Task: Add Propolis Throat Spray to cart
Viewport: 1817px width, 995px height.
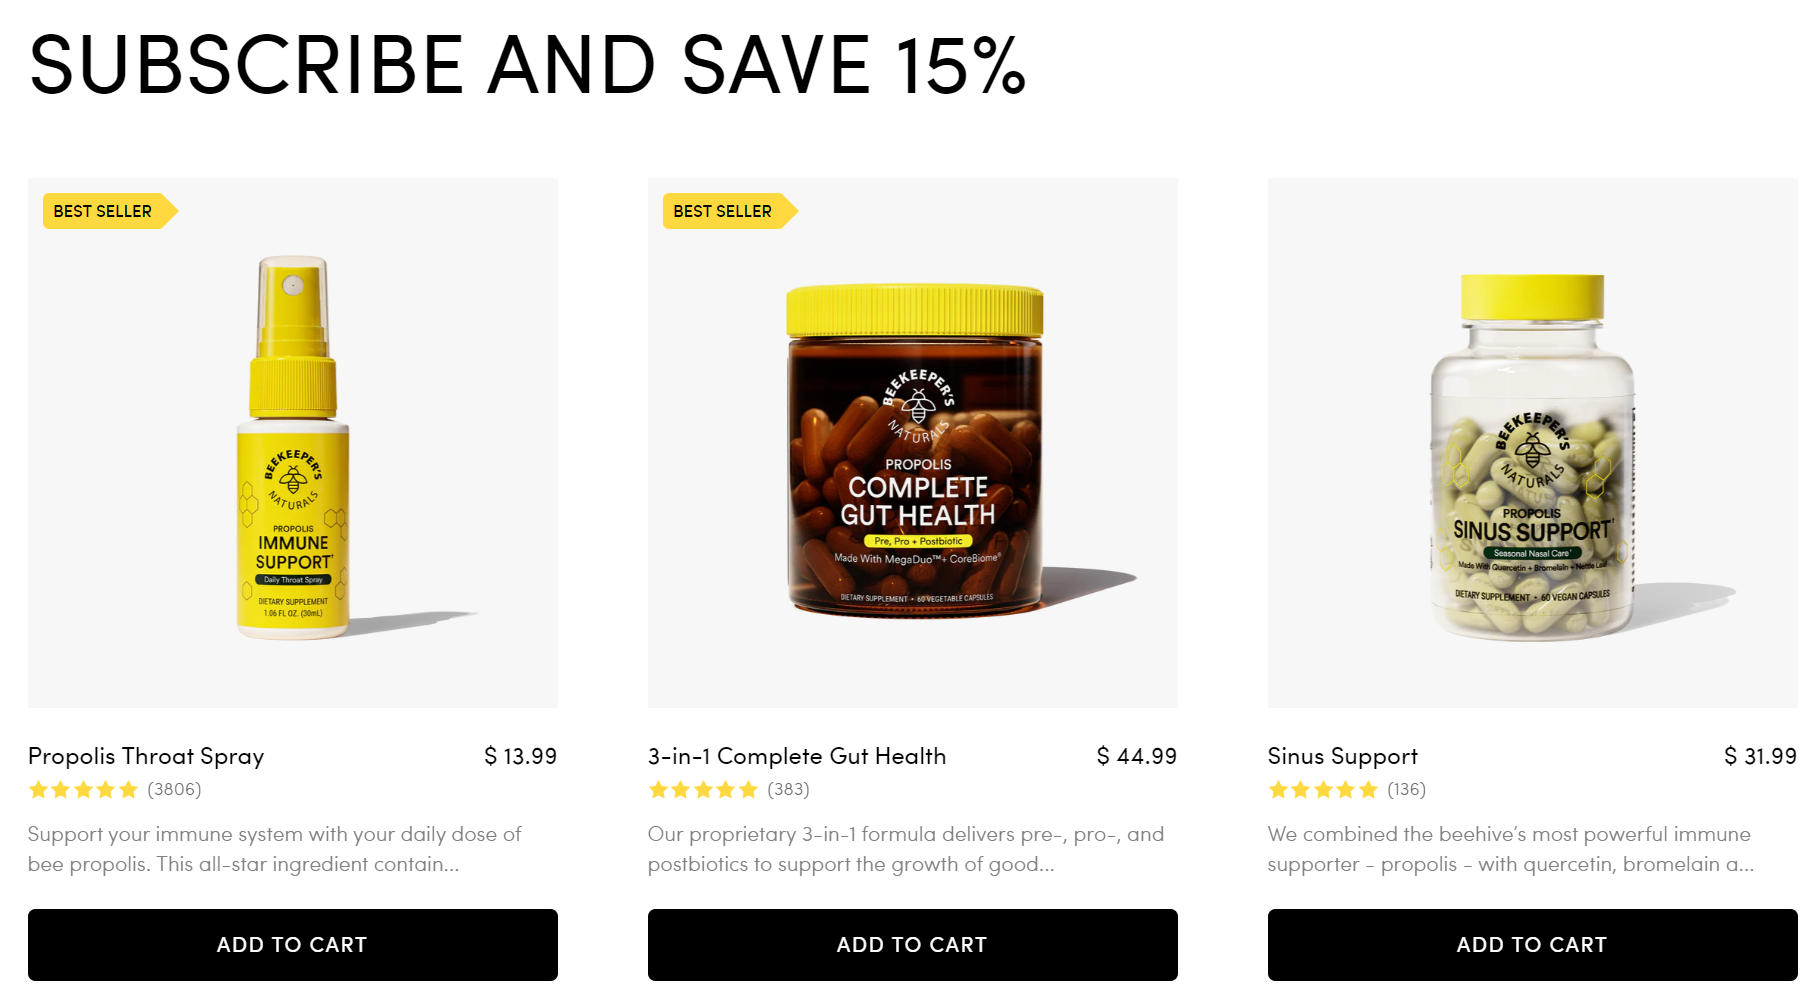Action: tap(292, 944)
